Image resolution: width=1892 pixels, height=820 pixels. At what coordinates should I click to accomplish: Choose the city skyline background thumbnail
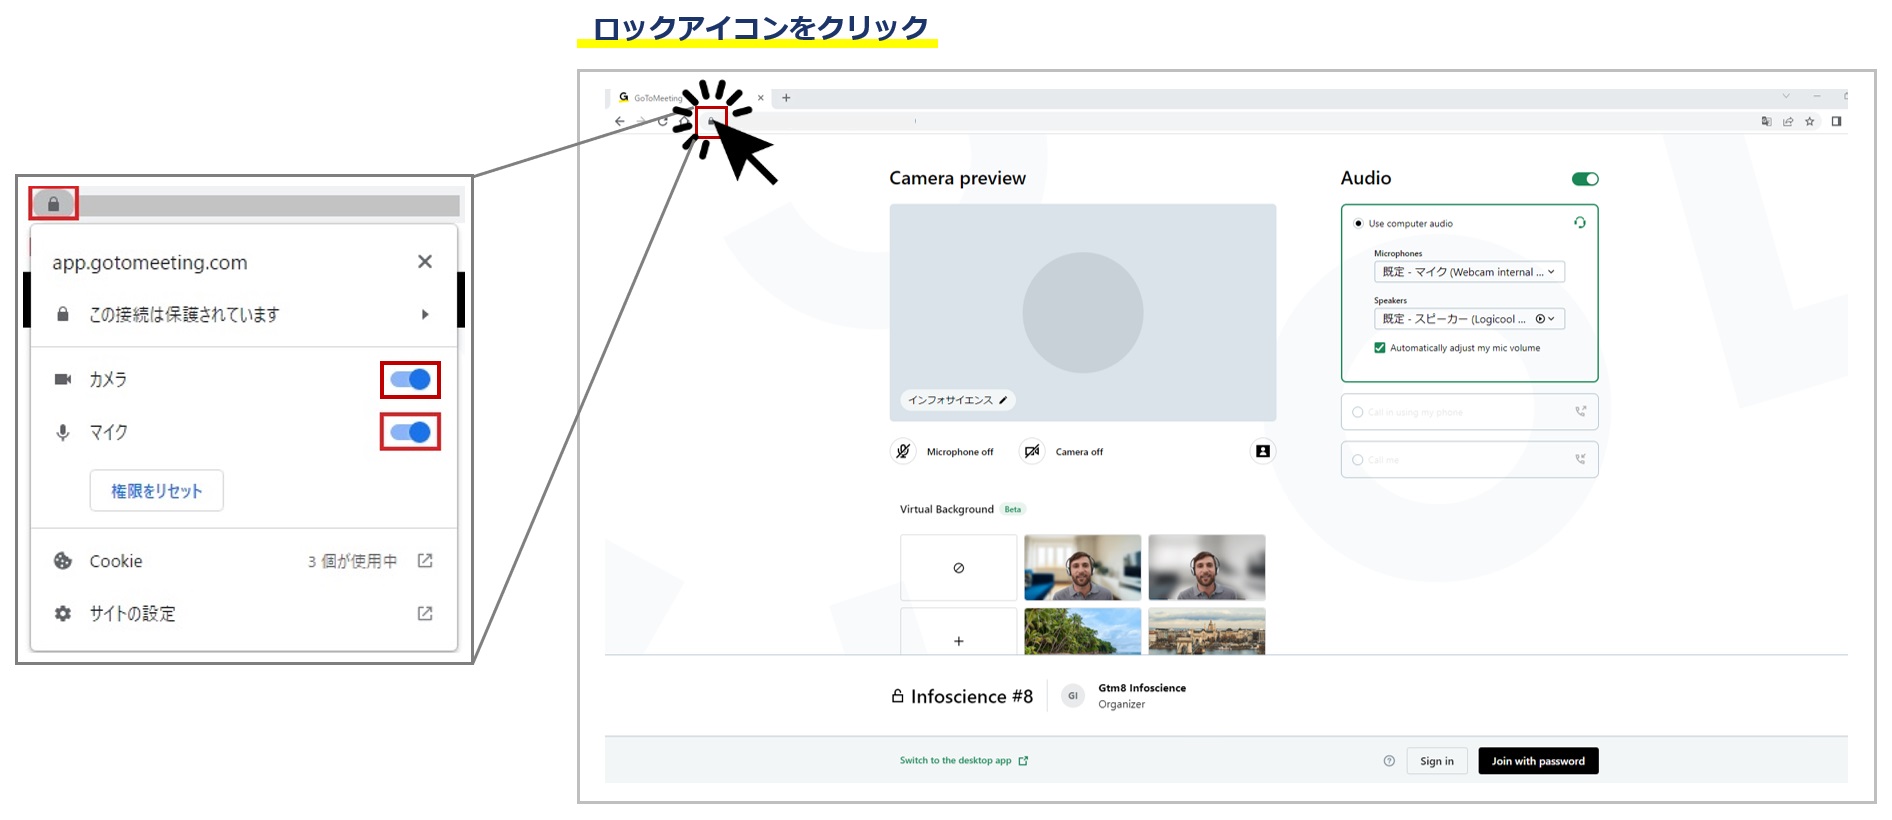pyautogui.click(x=1206, y=631)
